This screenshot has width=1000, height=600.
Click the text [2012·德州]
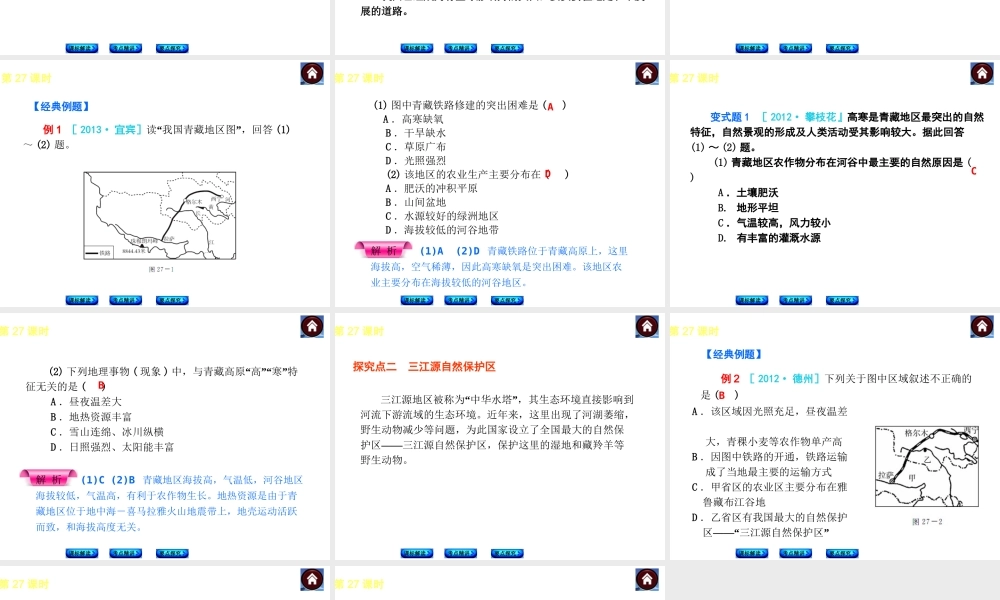784,378
